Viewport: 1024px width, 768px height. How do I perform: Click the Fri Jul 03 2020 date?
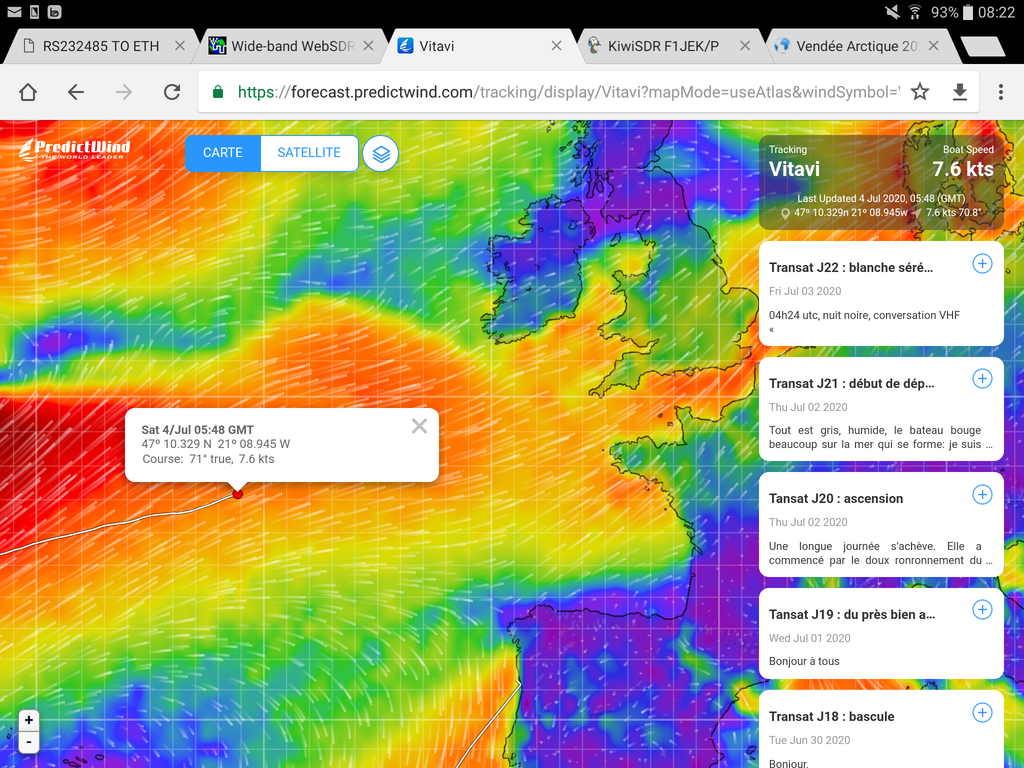(x=805, y=291)
